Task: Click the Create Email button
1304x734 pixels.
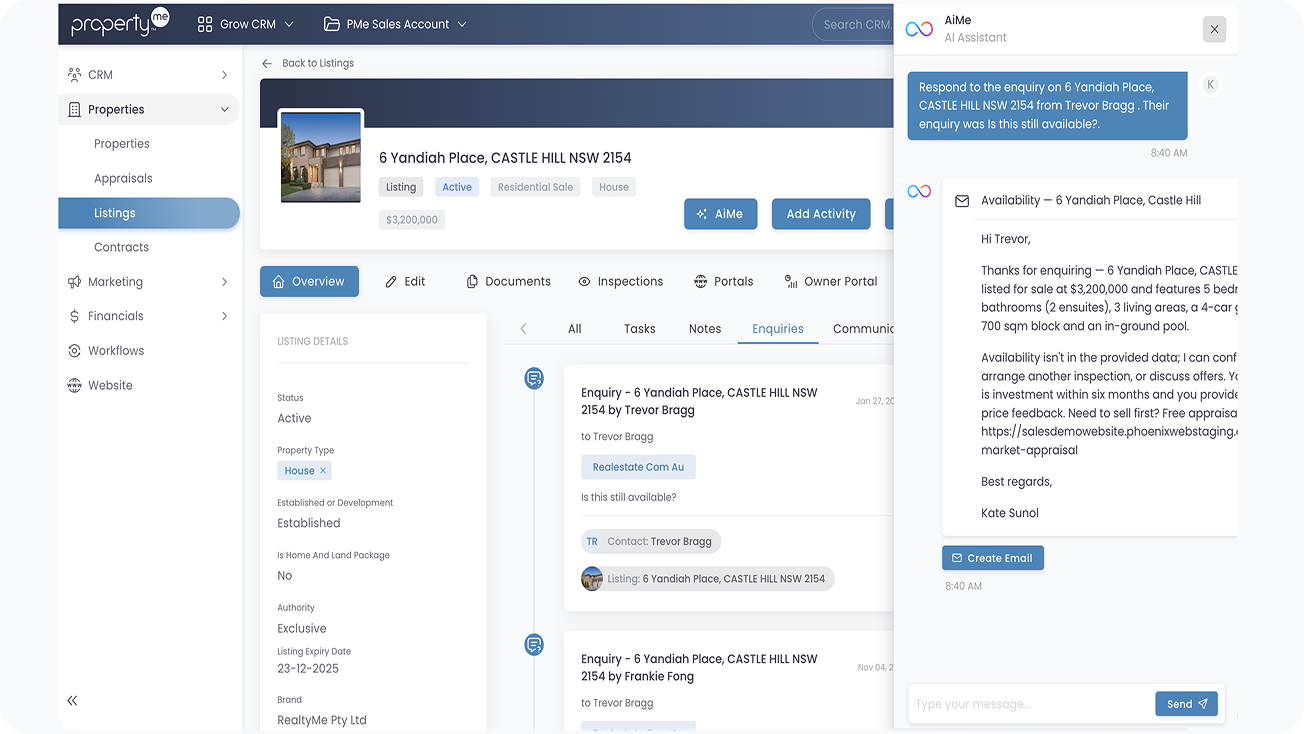Action: tap(992, 558)
